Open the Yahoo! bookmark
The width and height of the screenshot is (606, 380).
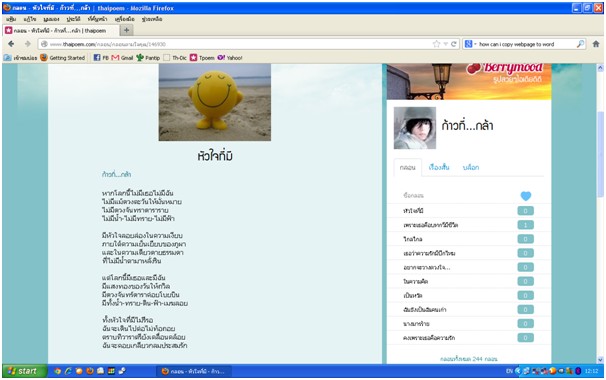230,58
